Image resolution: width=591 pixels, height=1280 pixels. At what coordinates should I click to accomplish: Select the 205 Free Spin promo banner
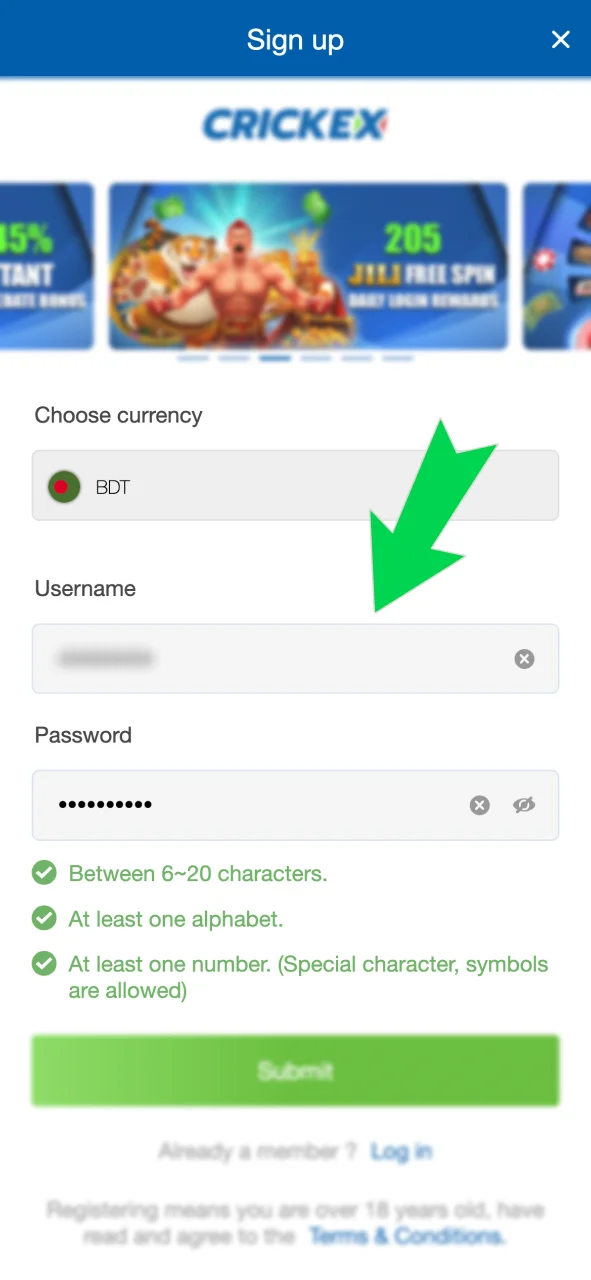point(308,267)
